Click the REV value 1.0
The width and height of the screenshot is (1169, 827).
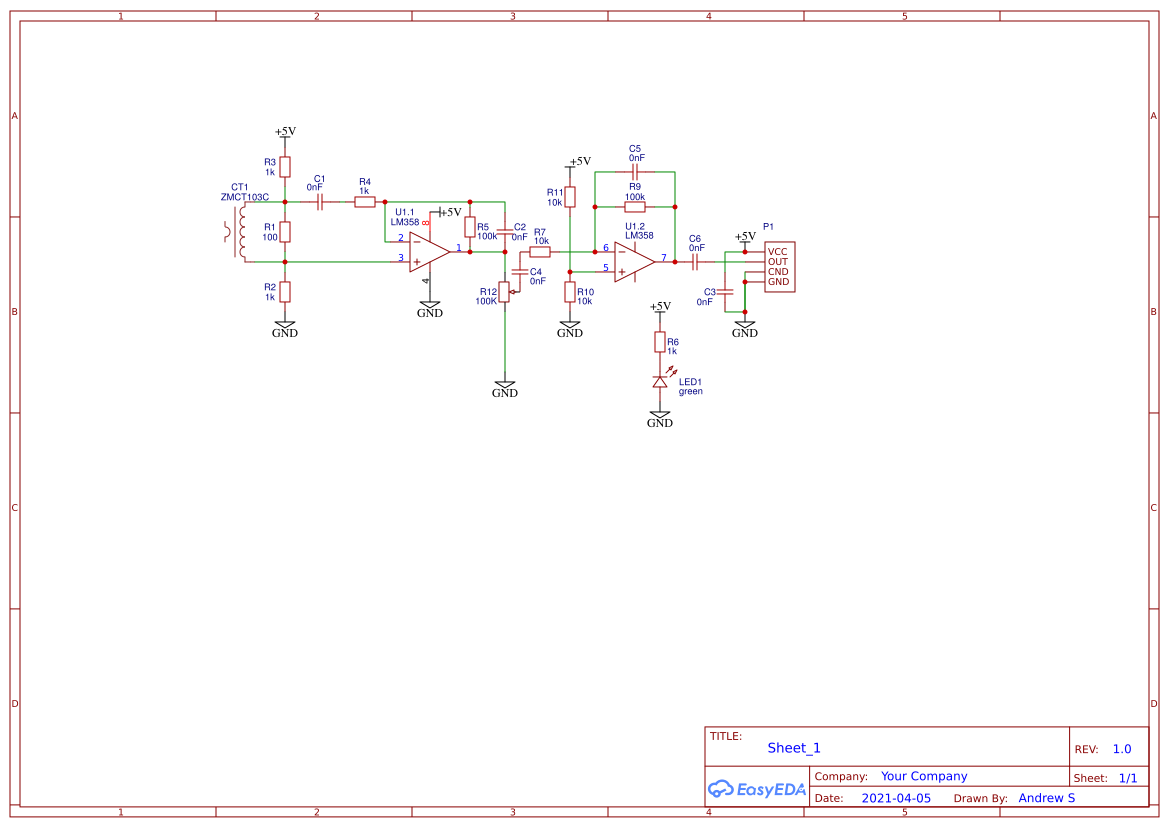(1122, 749)
